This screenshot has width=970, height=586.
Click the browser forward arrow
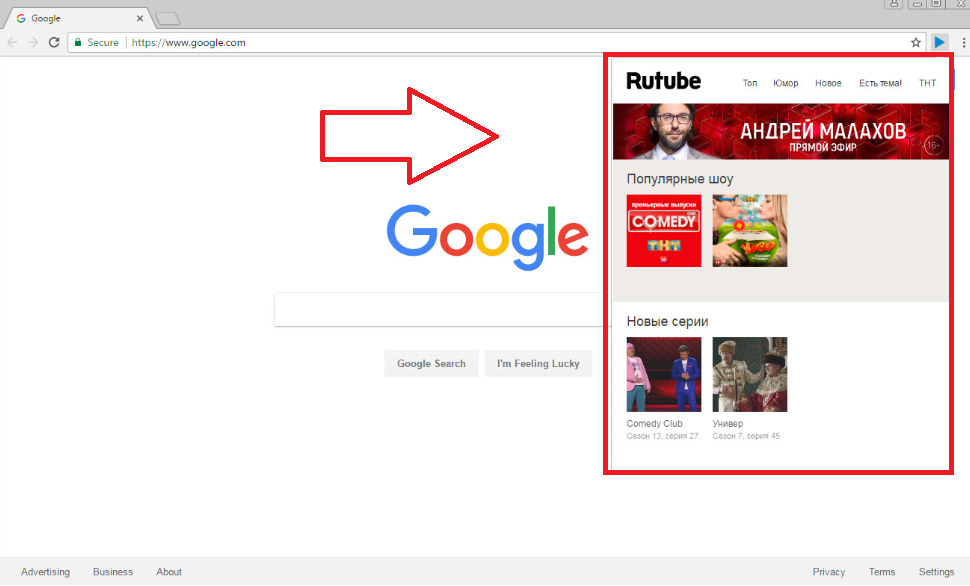(33, 43)
